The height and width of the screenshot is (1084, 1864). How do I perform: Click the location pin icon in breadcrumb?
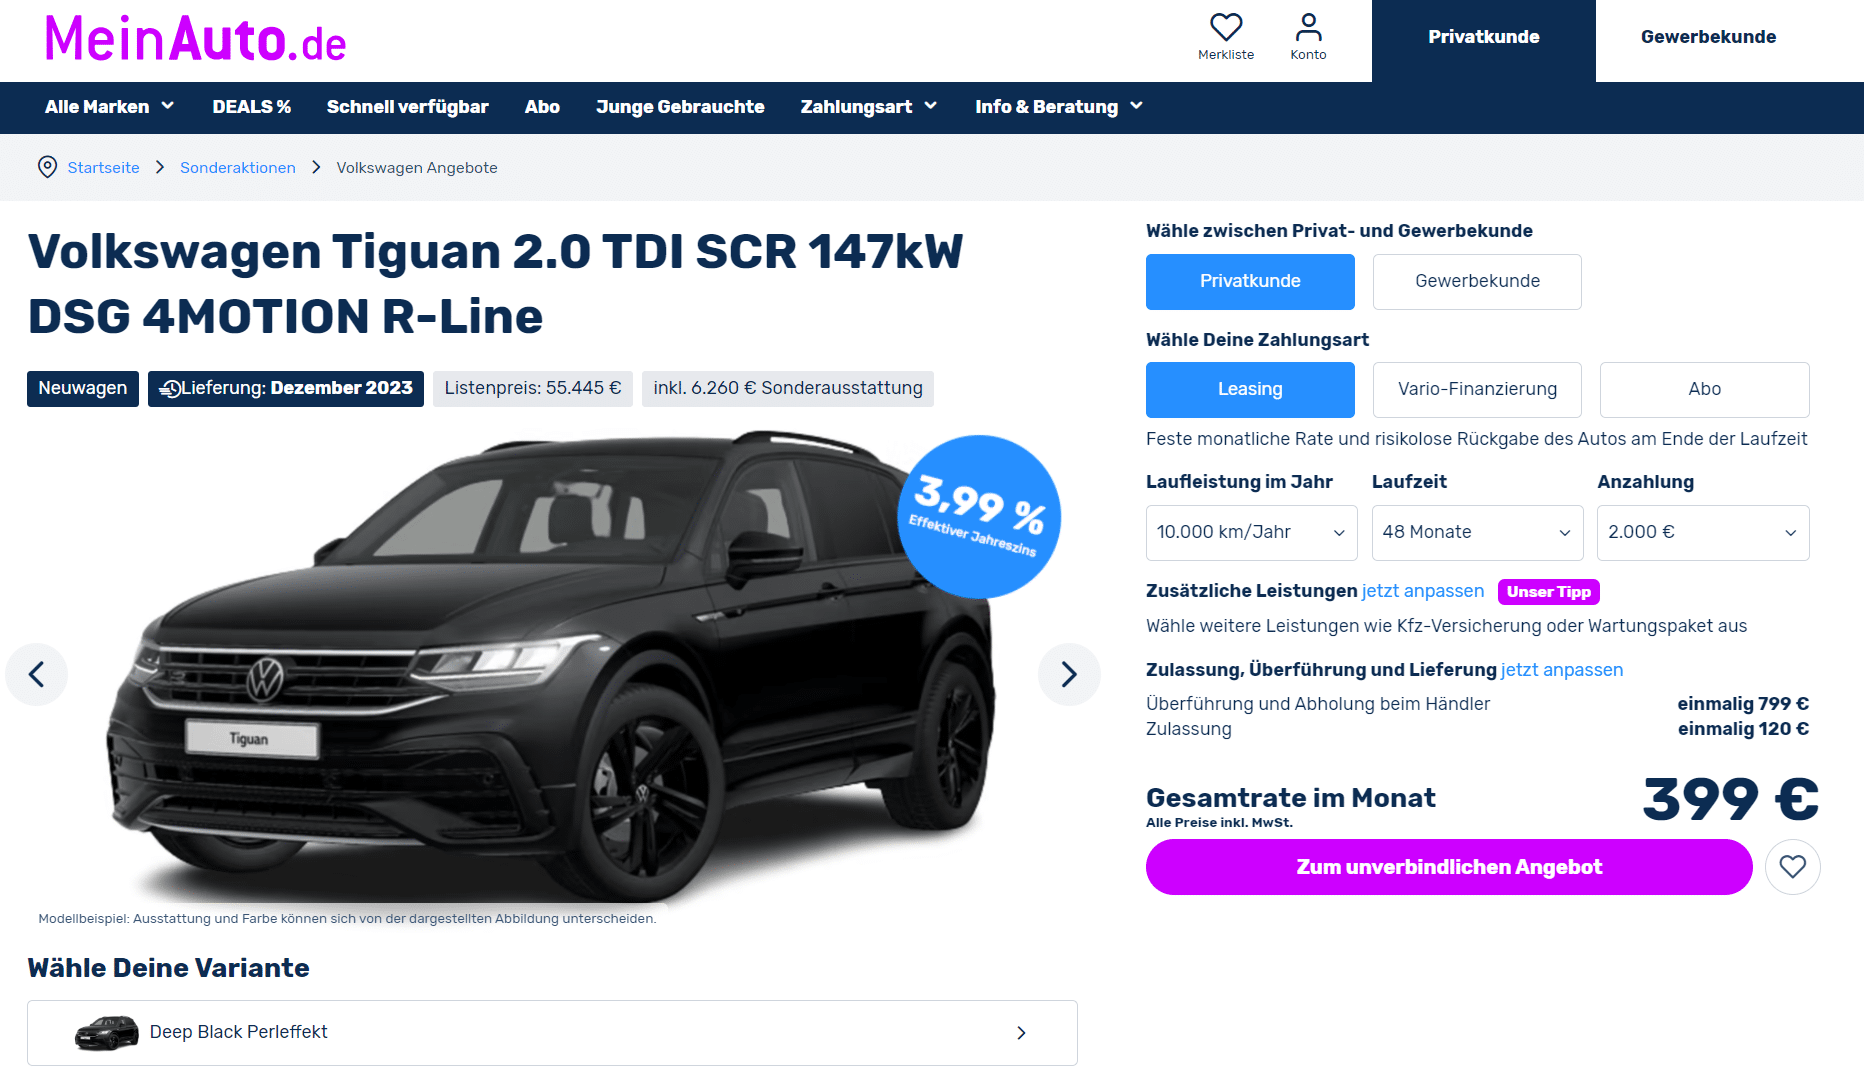click(47, 167)
